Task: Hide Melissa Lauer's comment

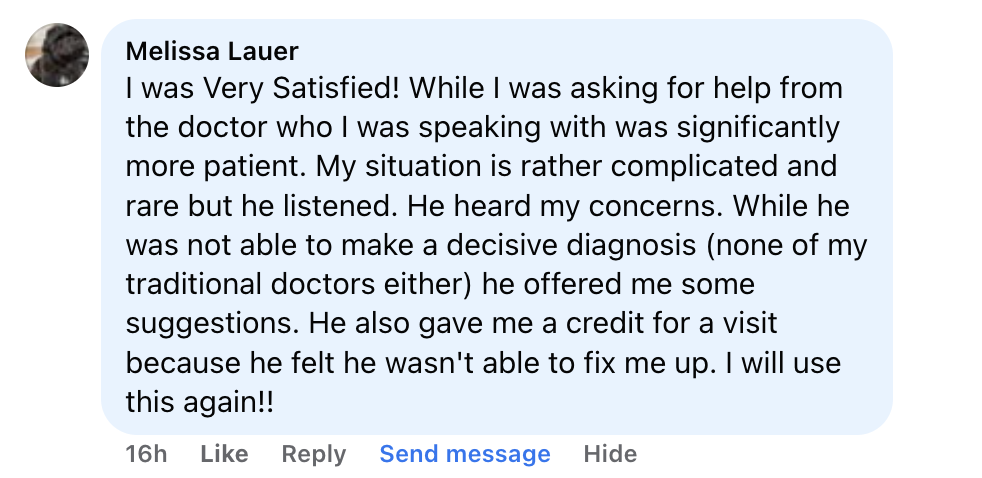Action: 610,454
